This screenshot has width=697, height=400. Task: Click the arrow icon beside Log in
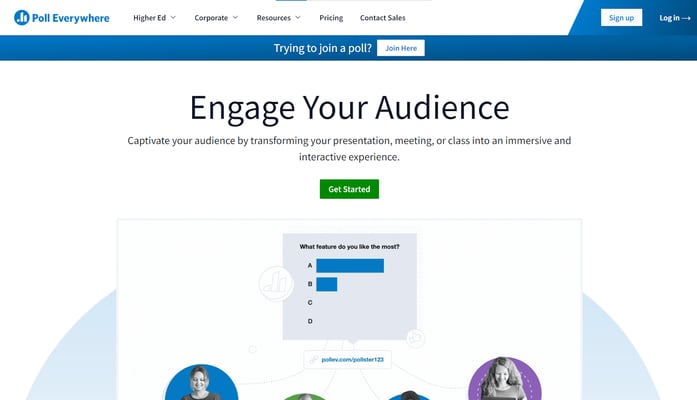(x=686, y=18)
